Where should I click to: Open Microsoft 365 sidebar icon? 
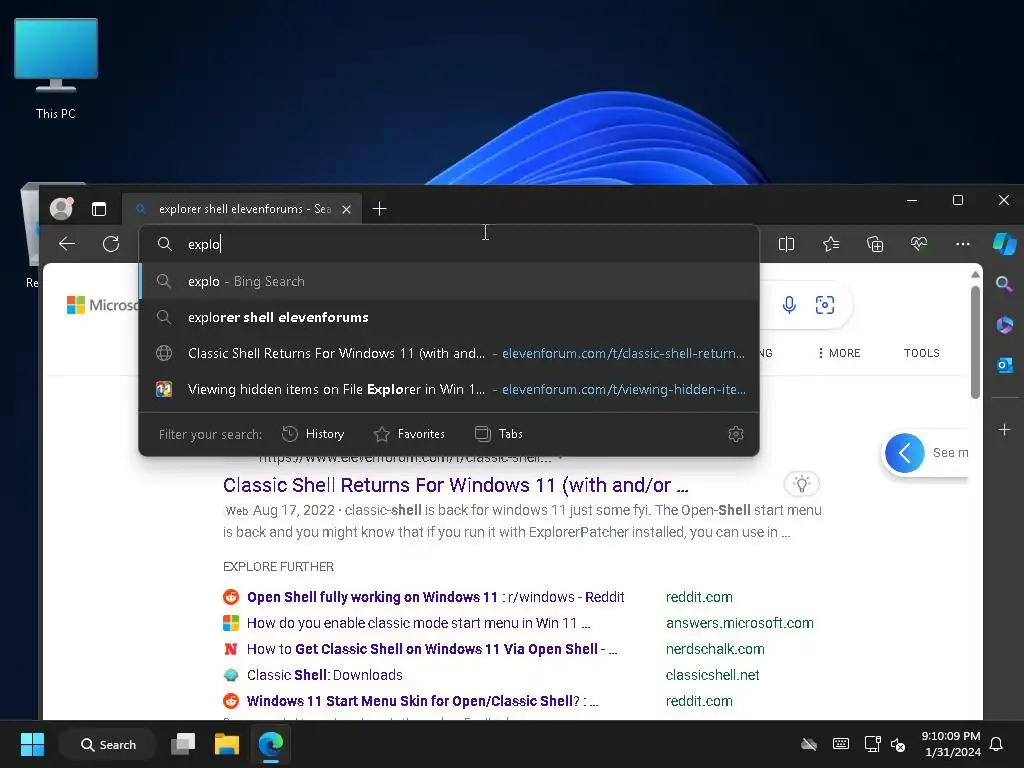coord(1004,325)
